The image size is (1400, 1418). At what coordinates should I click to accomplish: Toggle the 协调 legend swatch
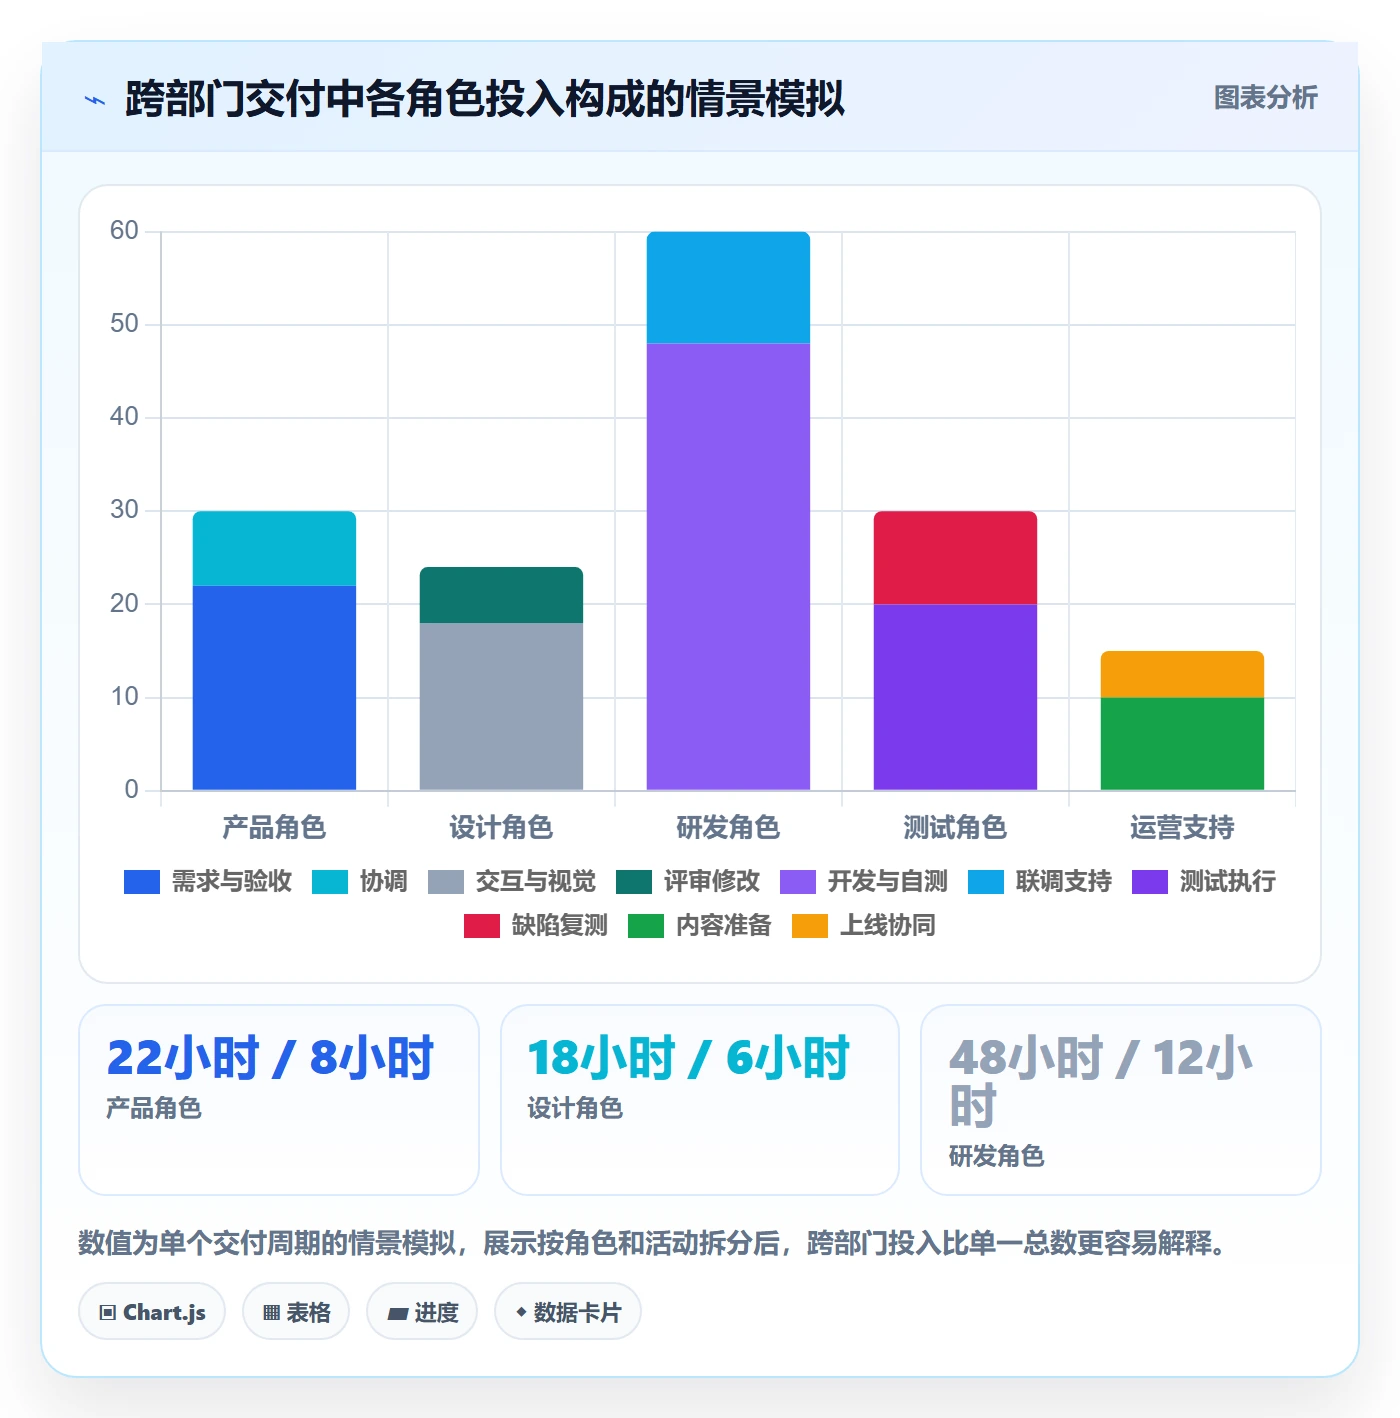coord(330,882)
